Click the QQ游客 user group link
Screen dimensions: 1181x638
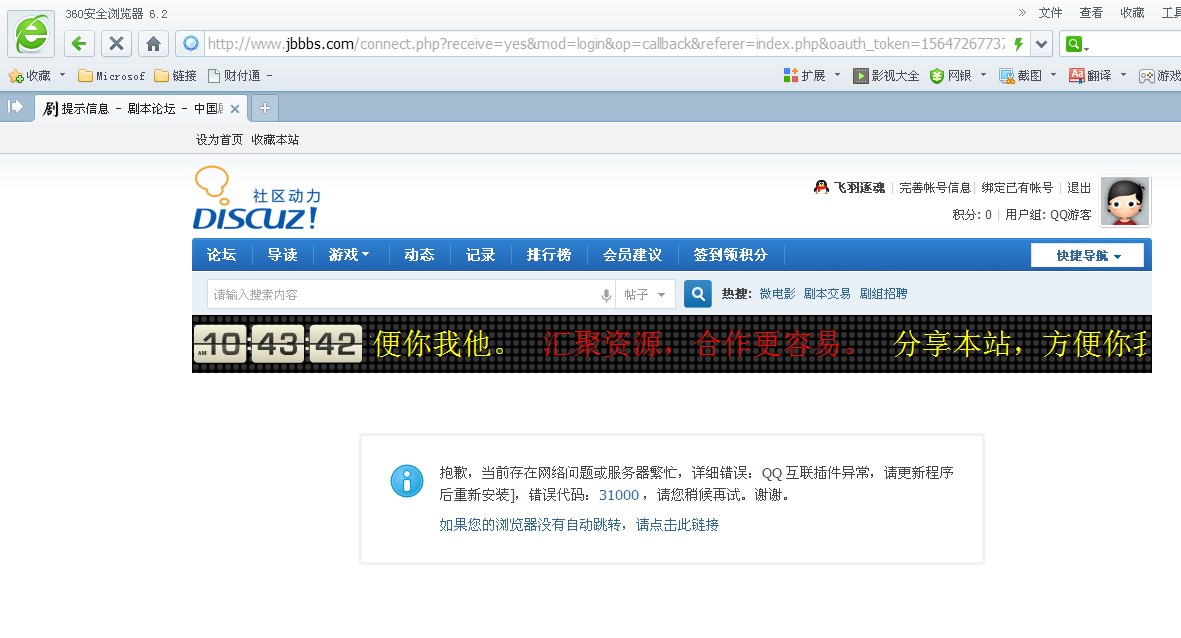(1070, 215)
